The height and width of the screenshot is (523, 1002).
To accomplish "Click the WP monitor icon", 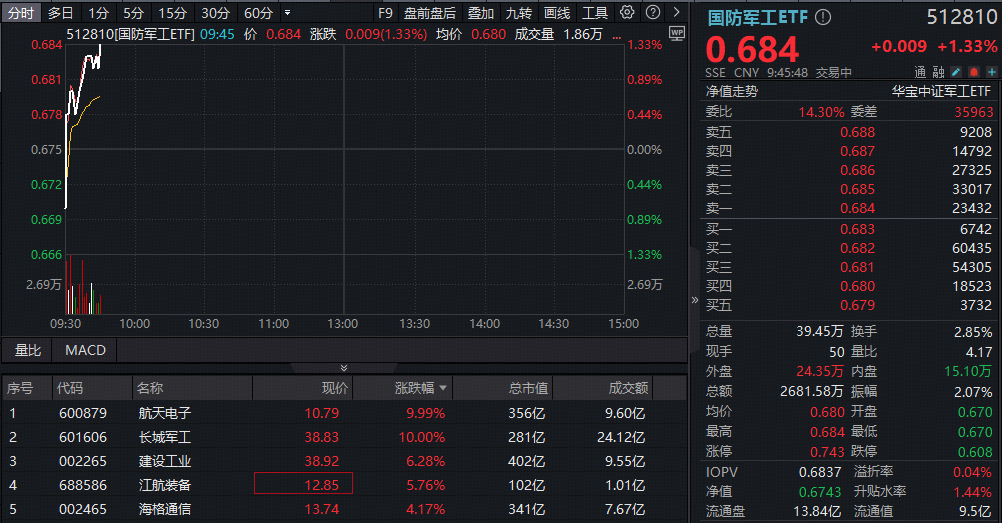I will pyautogui.click(x=676, y=34).
